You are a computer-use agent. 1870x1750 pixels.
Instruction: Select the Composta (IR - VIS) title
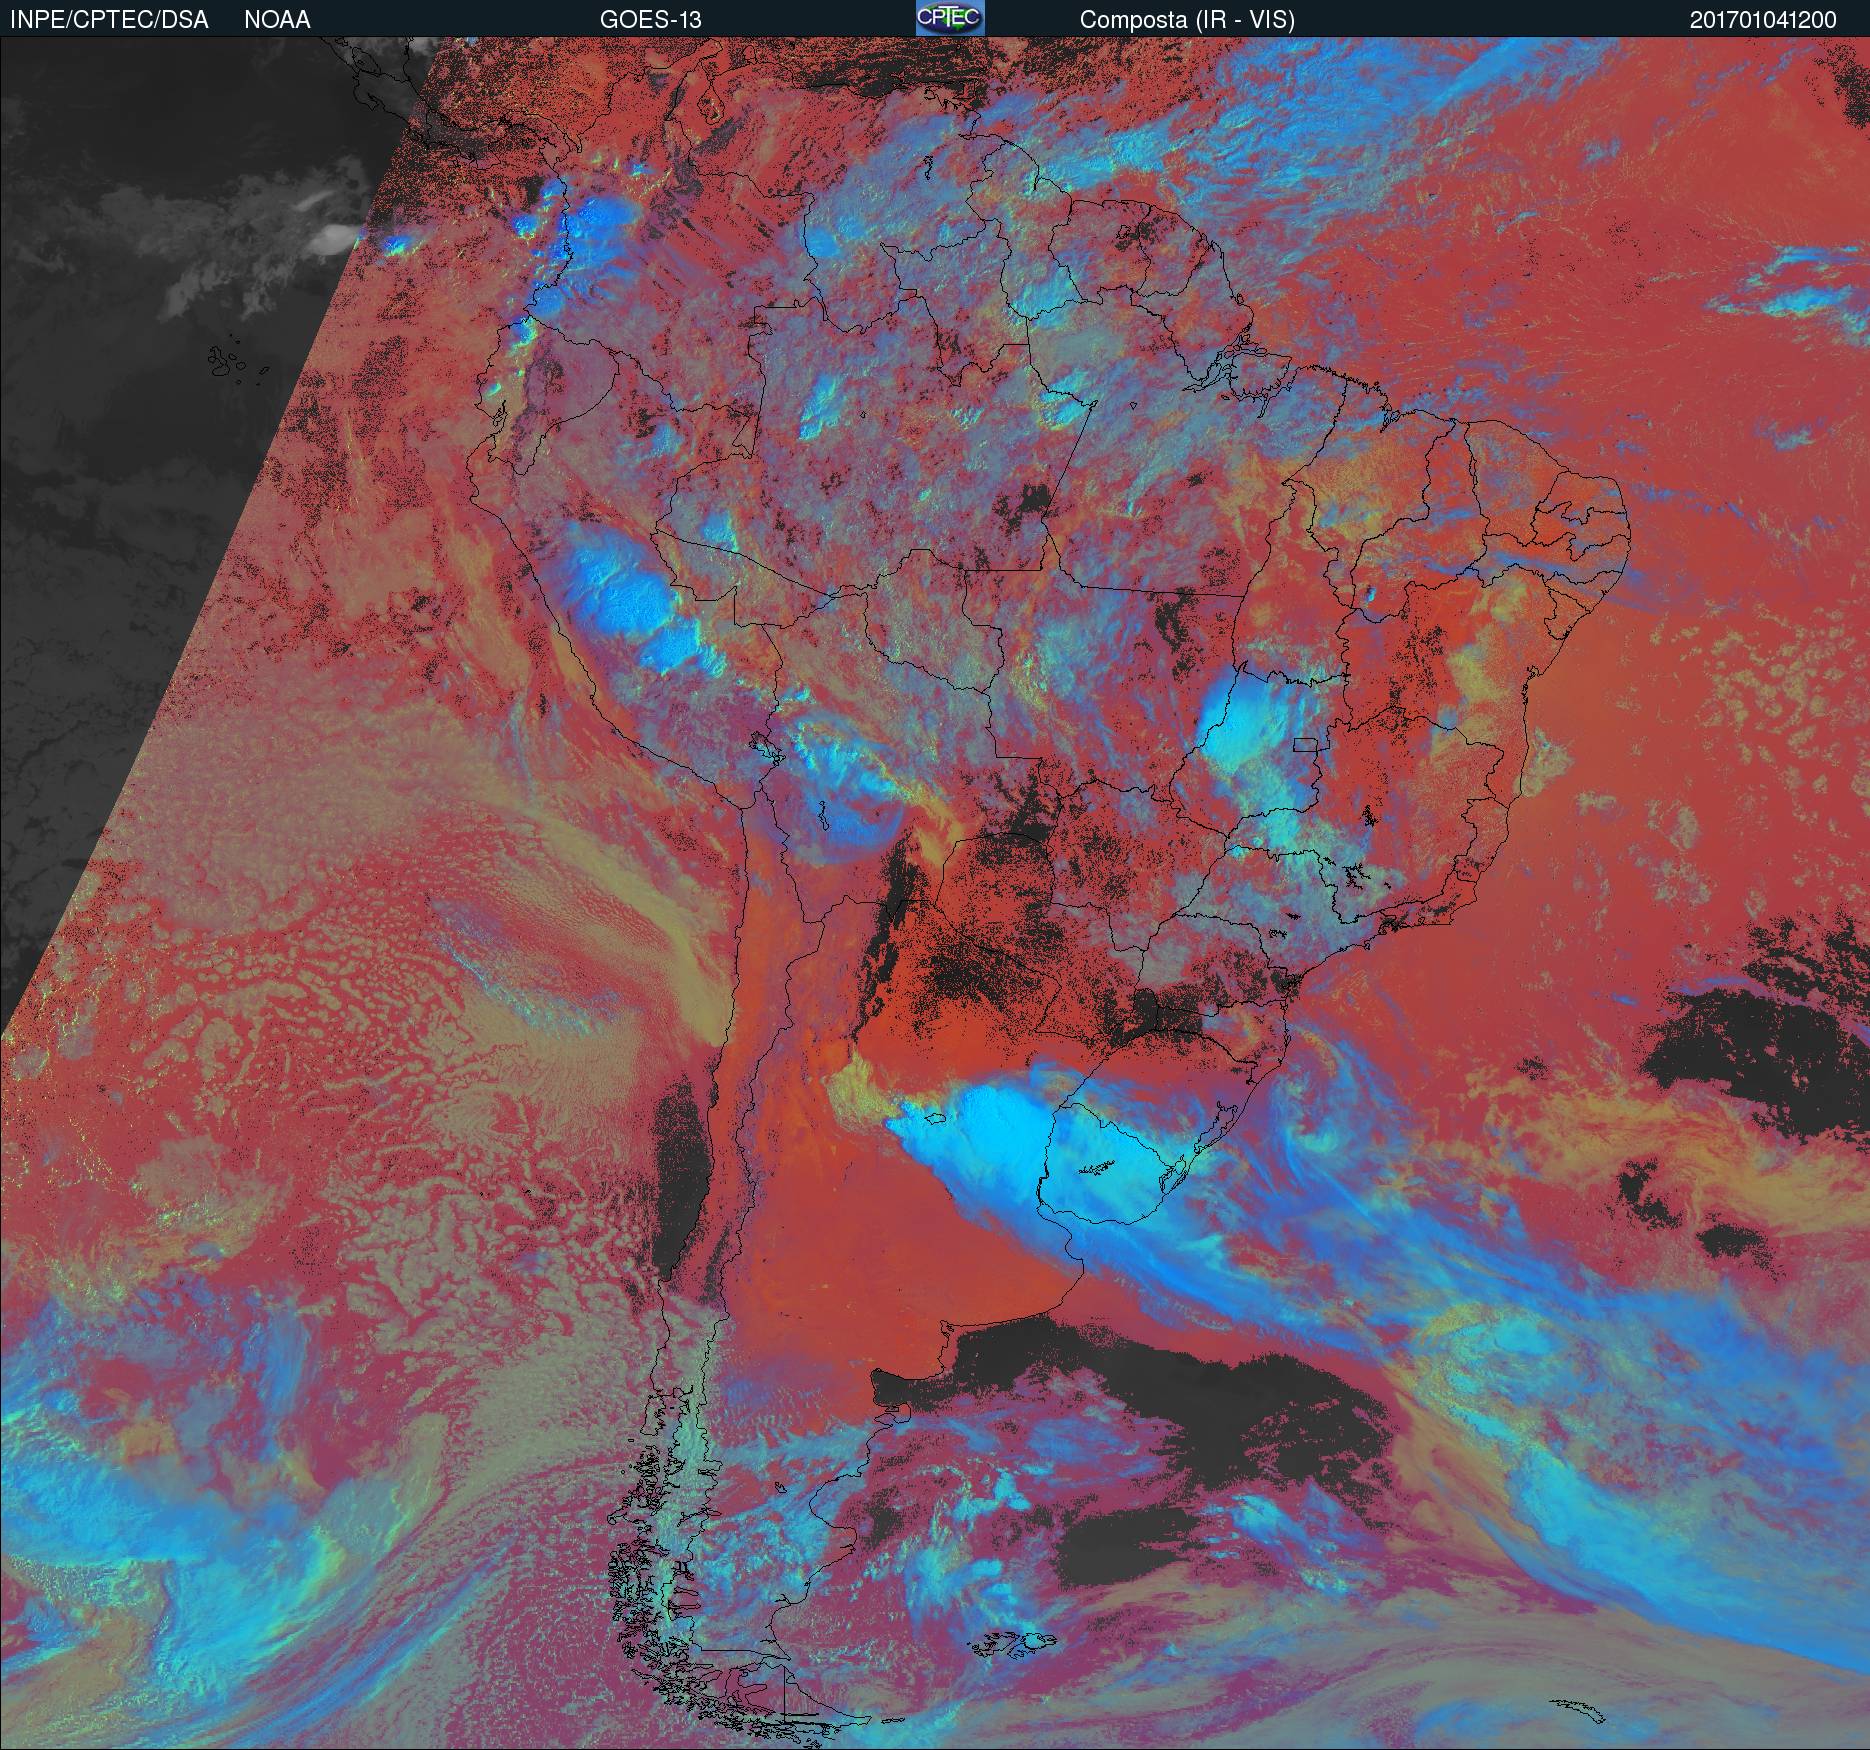1187,20
